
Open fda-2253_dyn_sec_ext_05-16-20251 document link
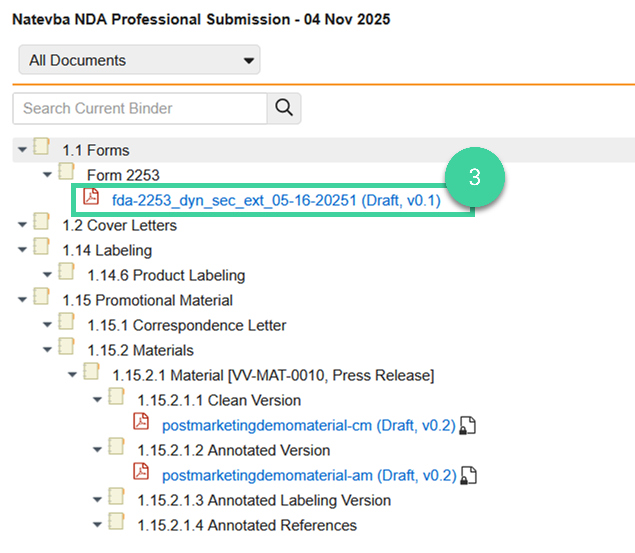[276, 200]
